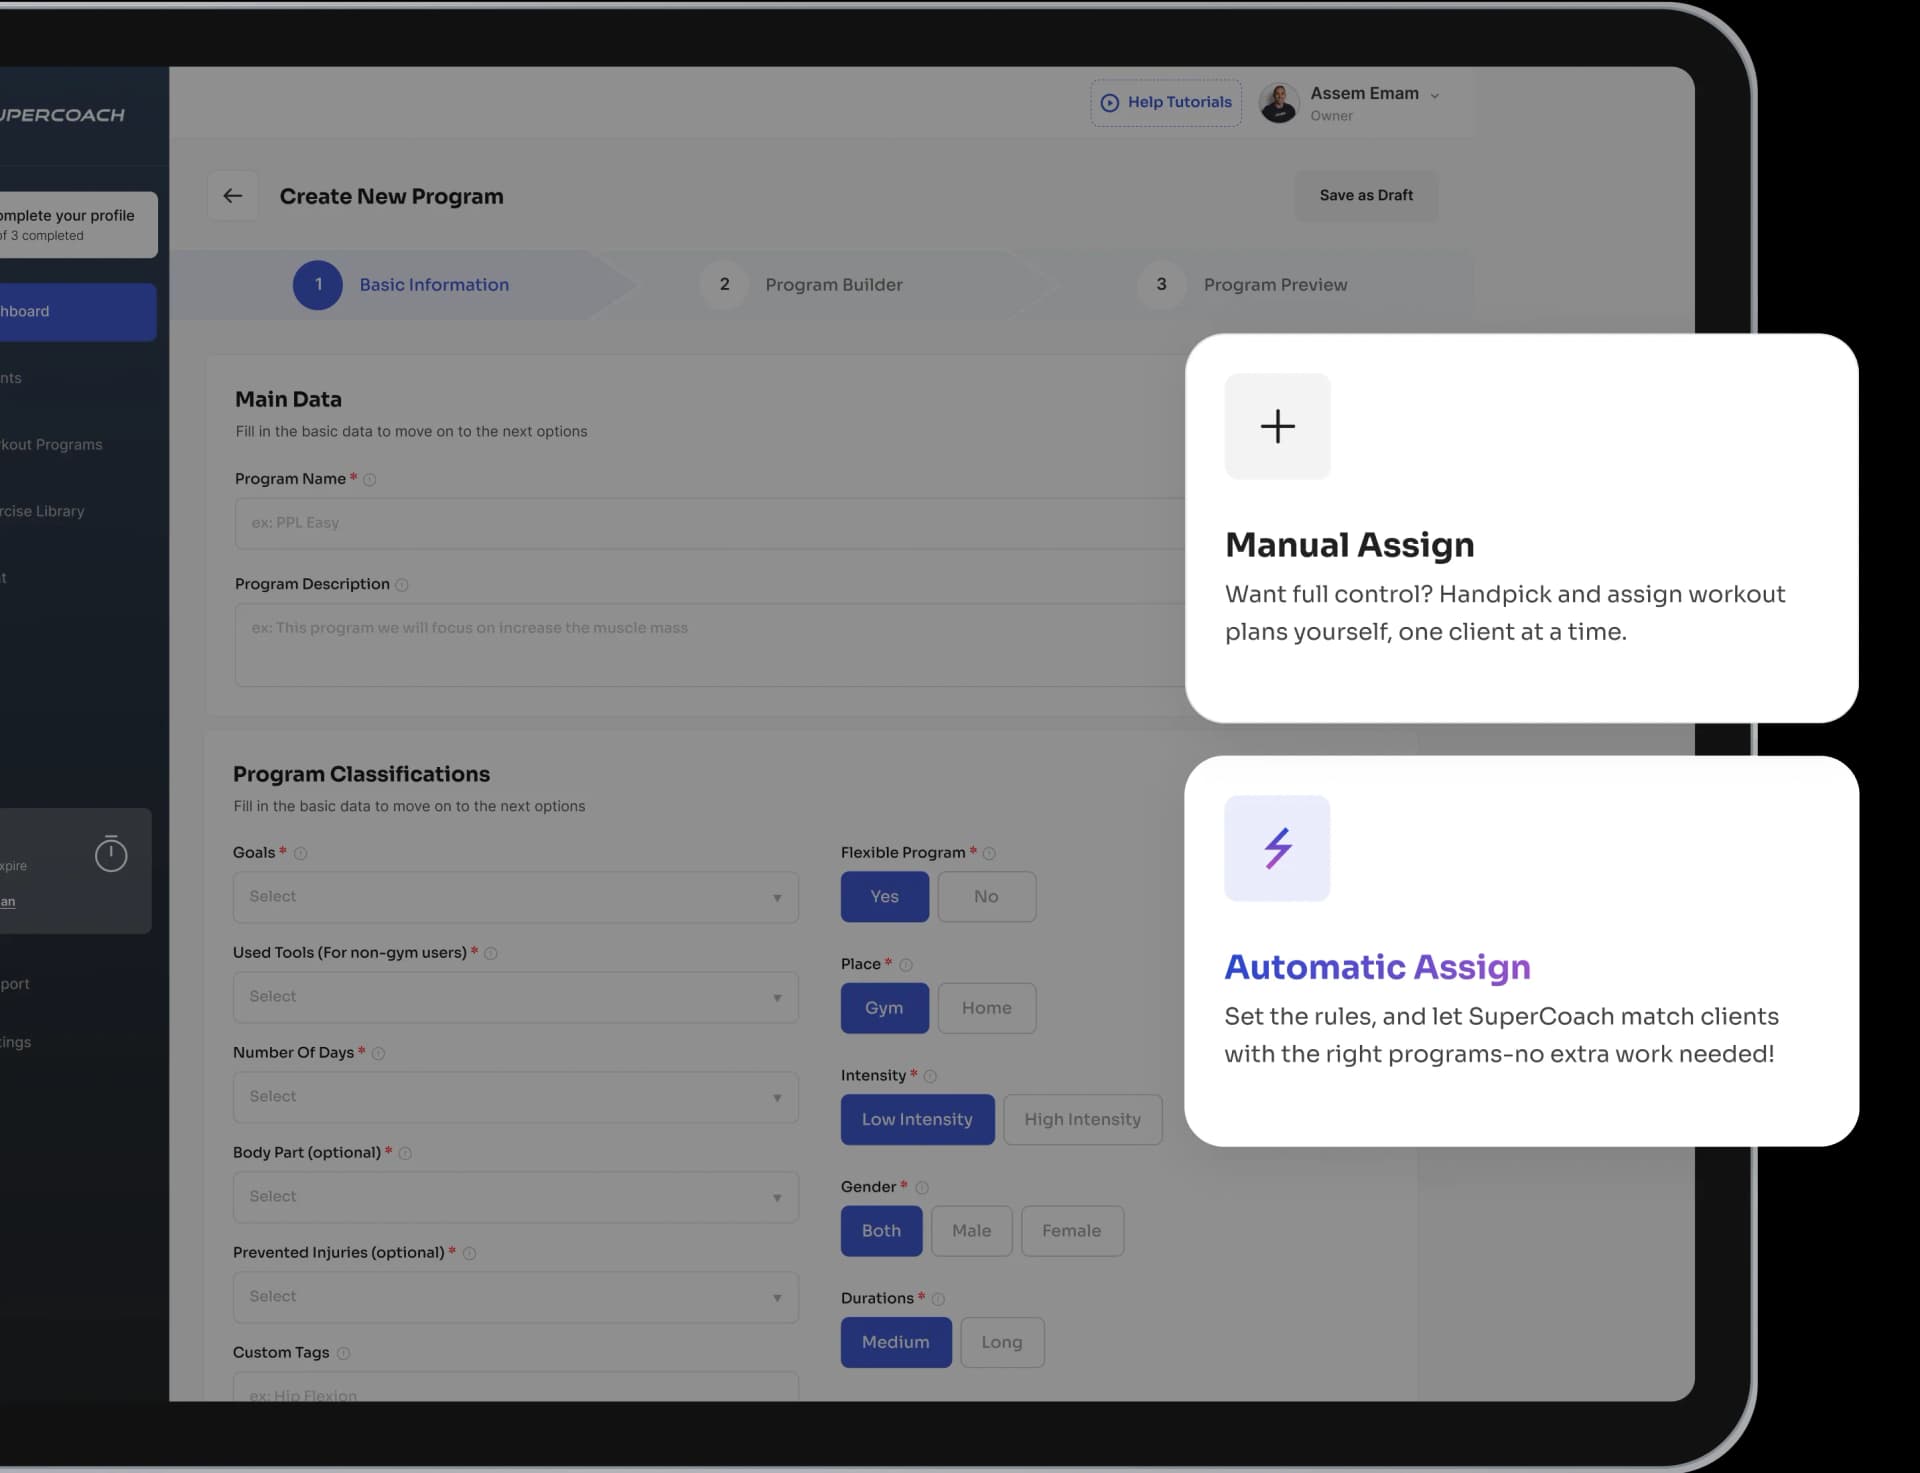Open the Prevented Injuries dropdown
This screenshot has height=1473, width=1920.
click(x=516, y=1297)
